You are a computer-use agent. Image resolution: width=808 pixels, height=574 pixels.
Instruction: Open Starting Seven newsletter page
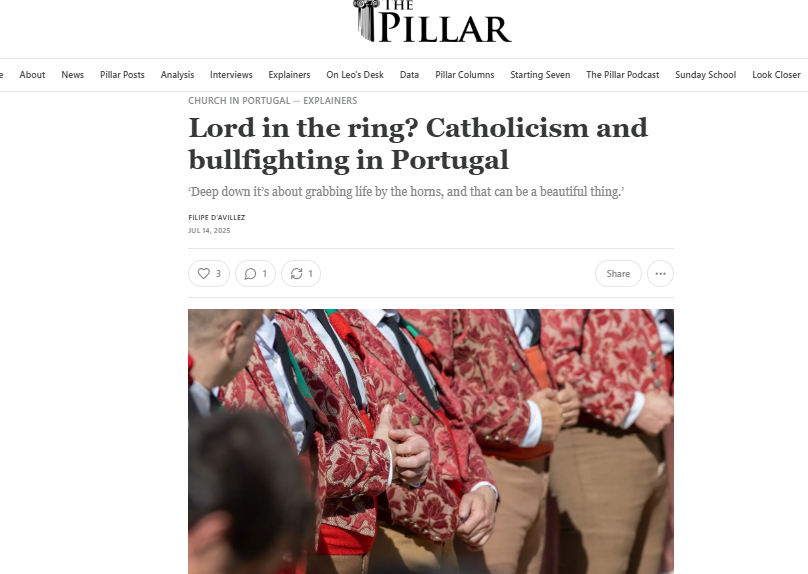(540, 75)
